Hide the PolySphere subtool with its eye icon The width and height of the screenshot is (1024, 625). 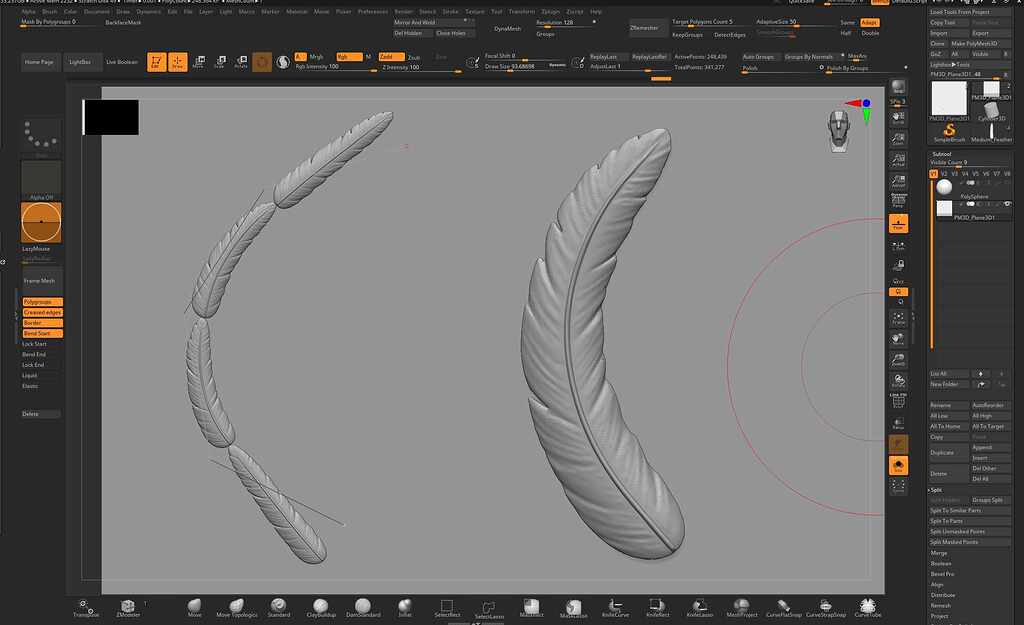pos(970,182)
